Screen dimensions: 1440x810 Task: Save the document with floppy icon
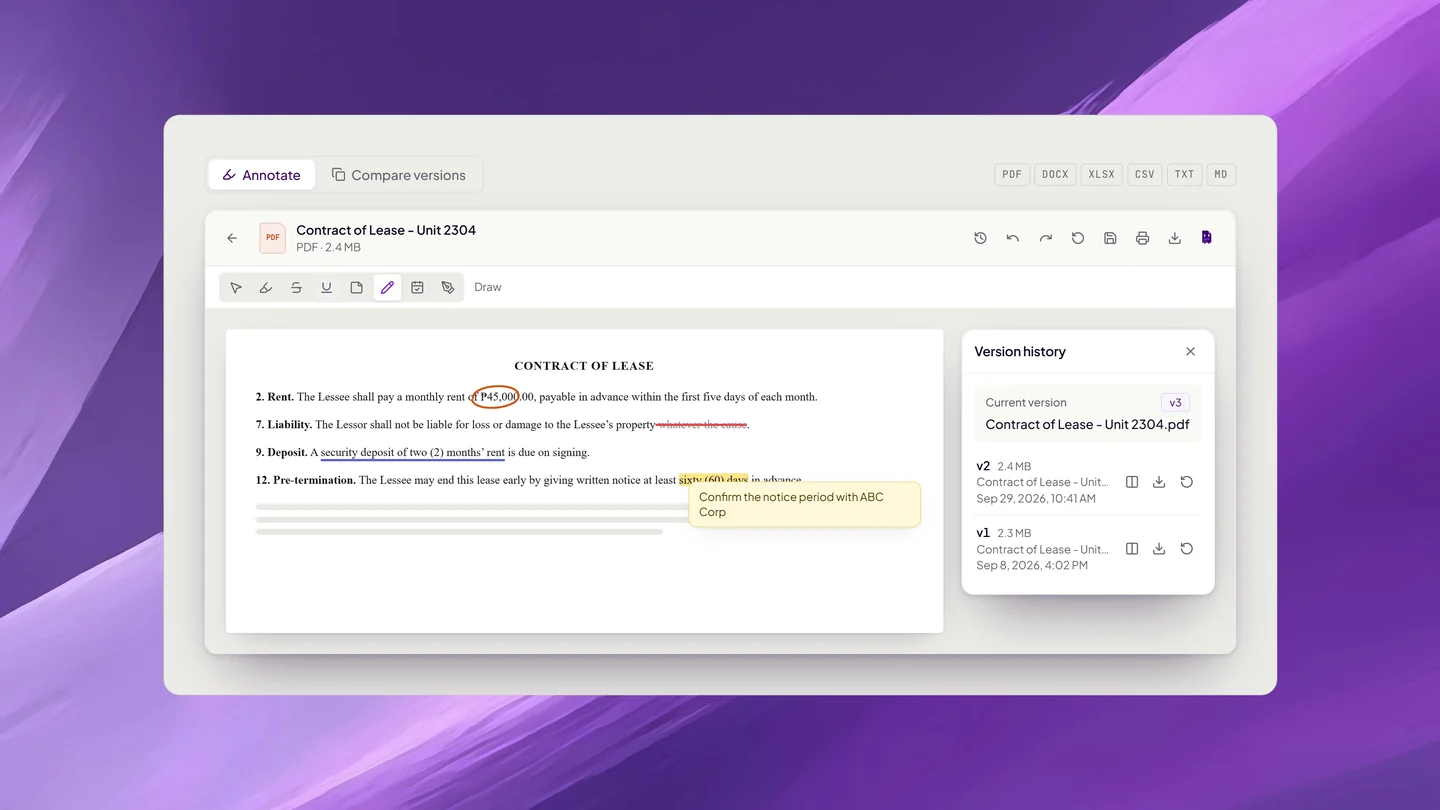(1110, 238)
